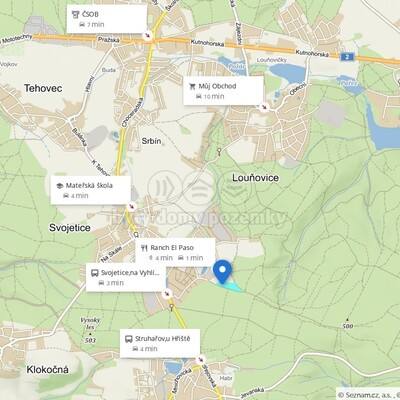Click the Louňovice town label
The height and width of the screenshot is (400, 400).
255,178
